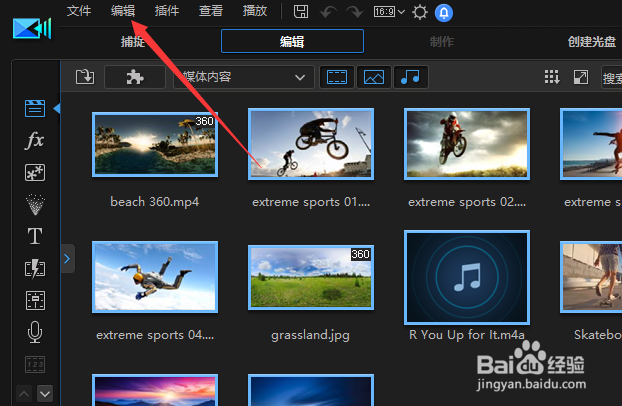
Task: Click the redo arrow icon
Action: (354, 12)
